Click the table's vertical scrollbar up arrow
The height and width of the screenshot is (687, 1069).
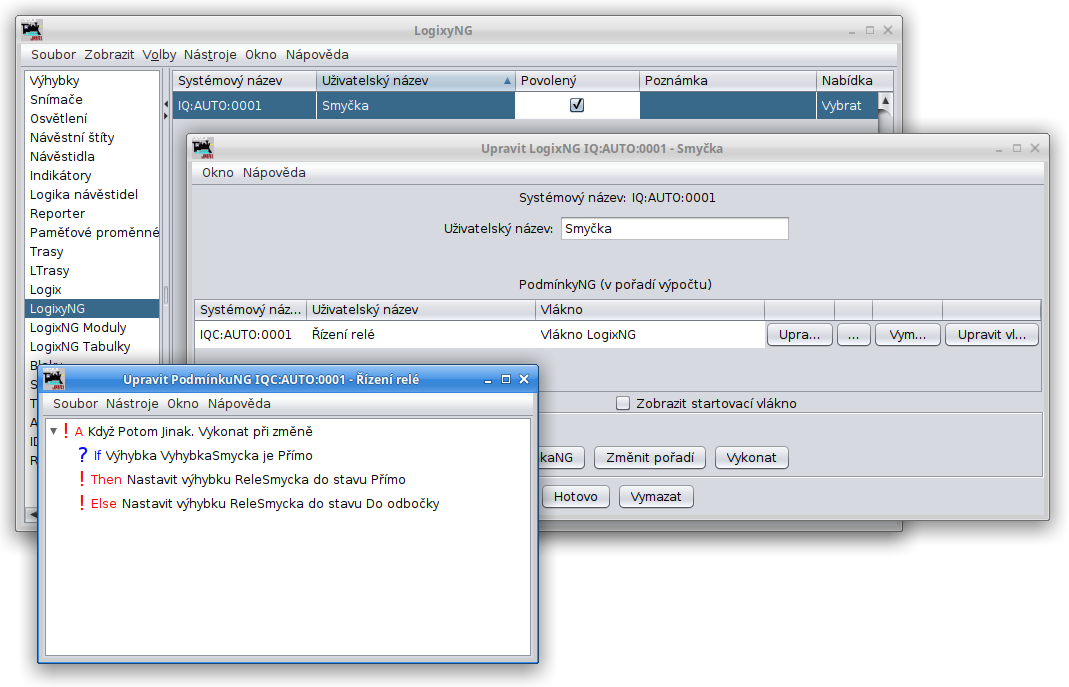tap(885, 100)
